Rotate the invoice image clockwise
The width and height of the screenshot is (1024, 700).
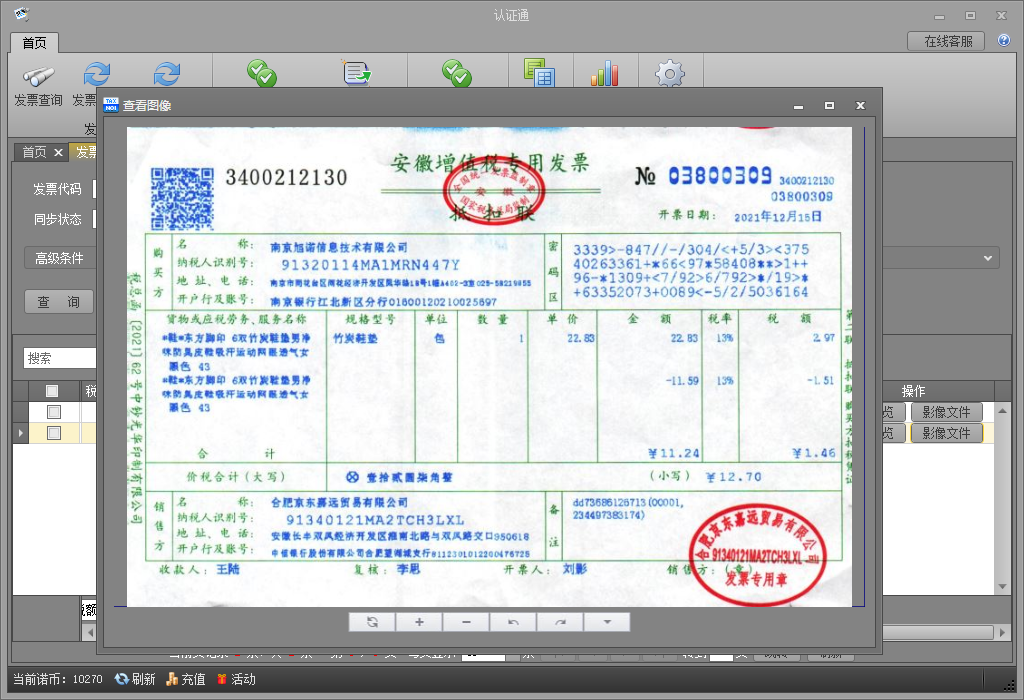[560, 622]
